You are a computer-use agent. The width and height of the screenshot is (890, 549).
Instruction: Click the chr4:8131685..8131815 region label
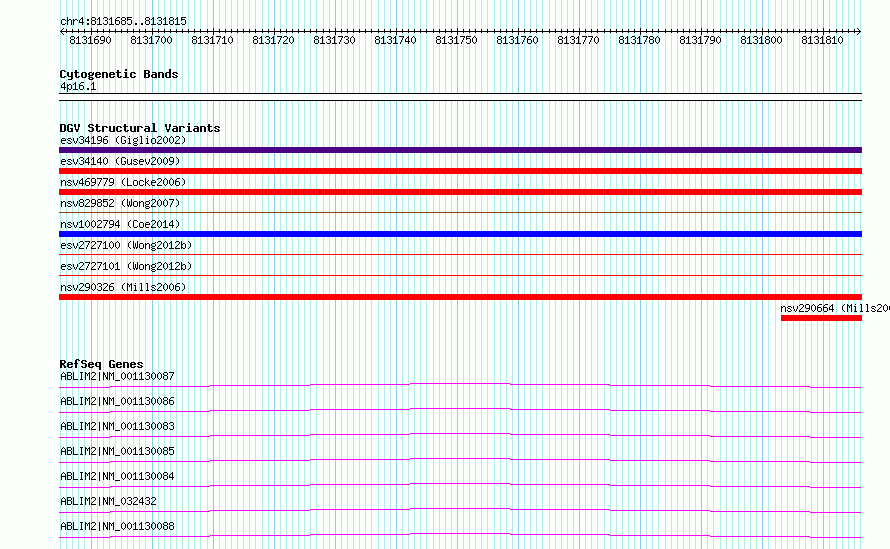click(123, 21)
